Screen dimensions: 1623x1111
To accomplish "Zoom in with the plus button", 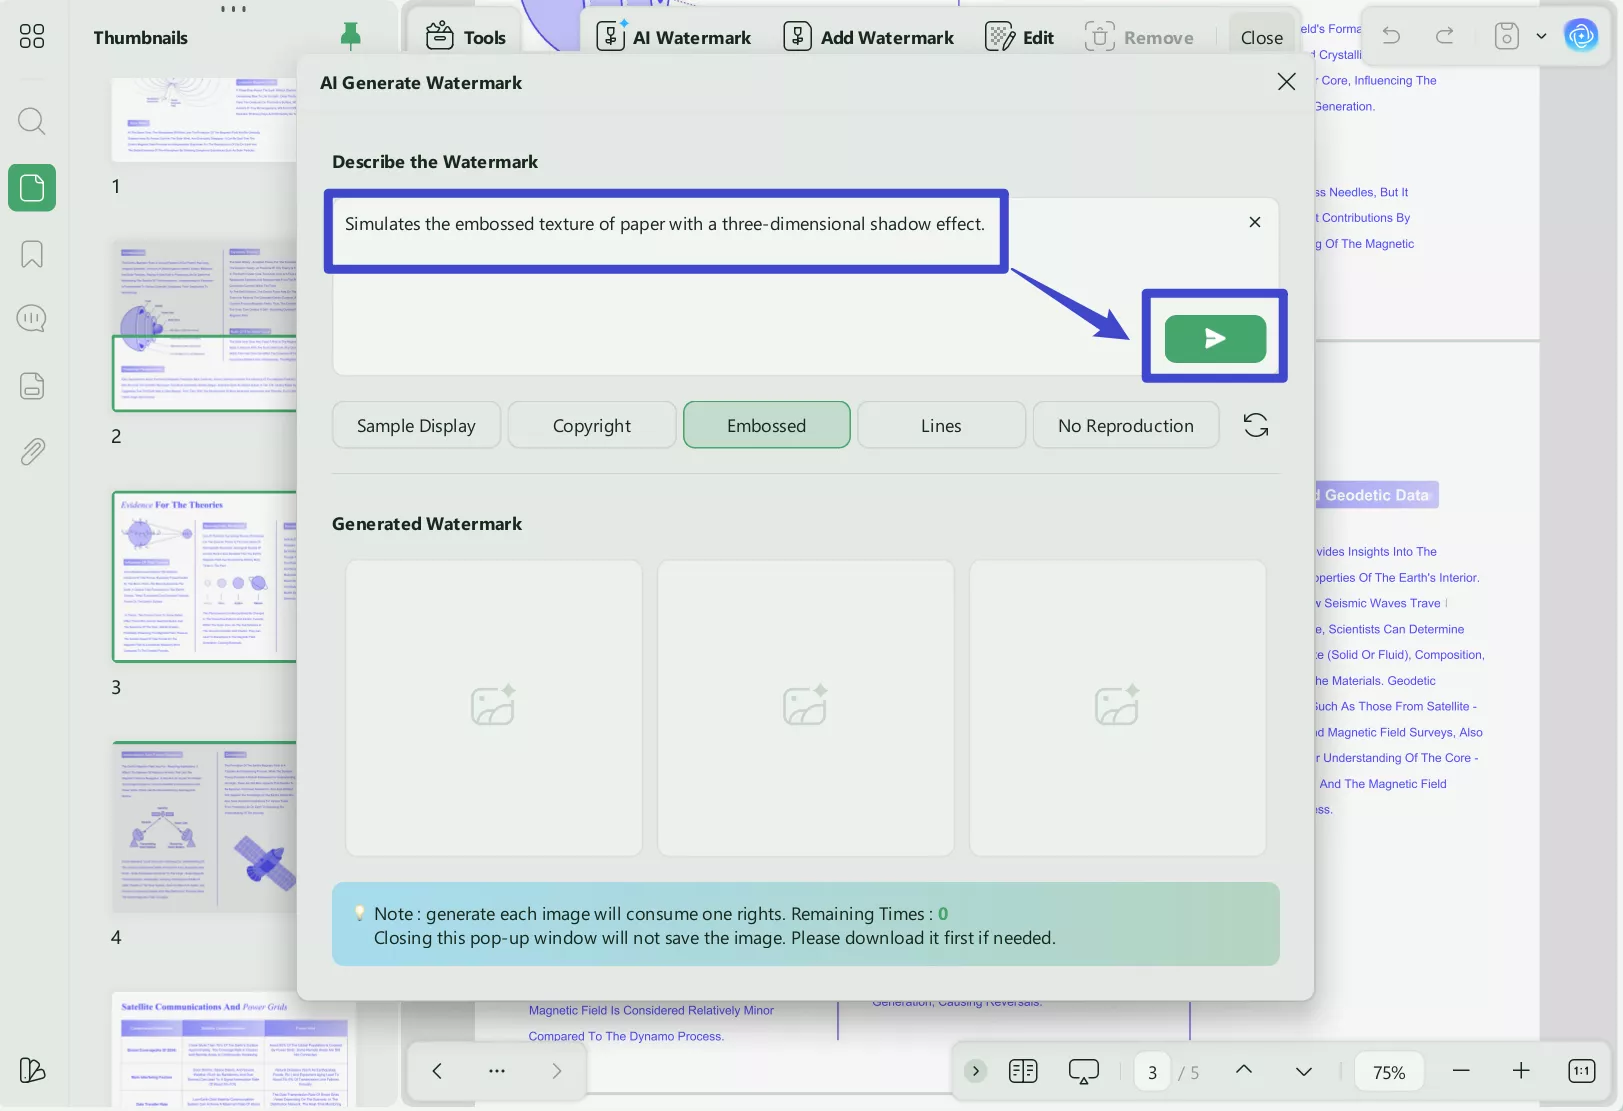I will (1521, 1071).
